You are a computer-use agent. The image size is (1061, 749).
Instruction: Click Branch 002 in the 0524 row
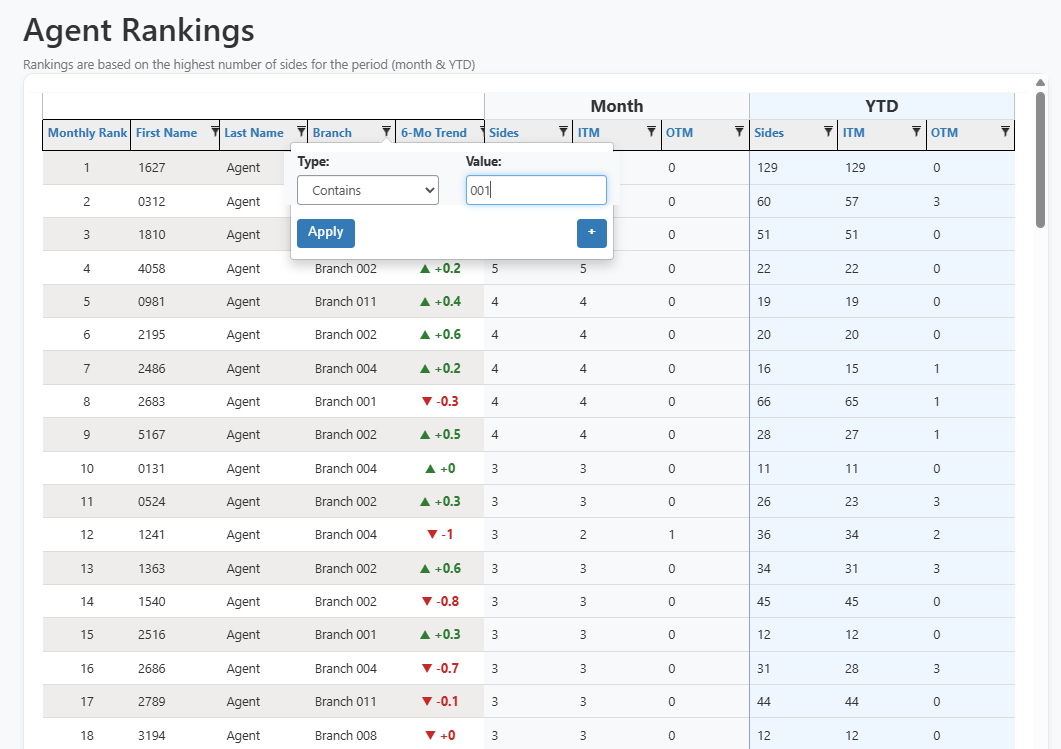(x=346, y=502)
